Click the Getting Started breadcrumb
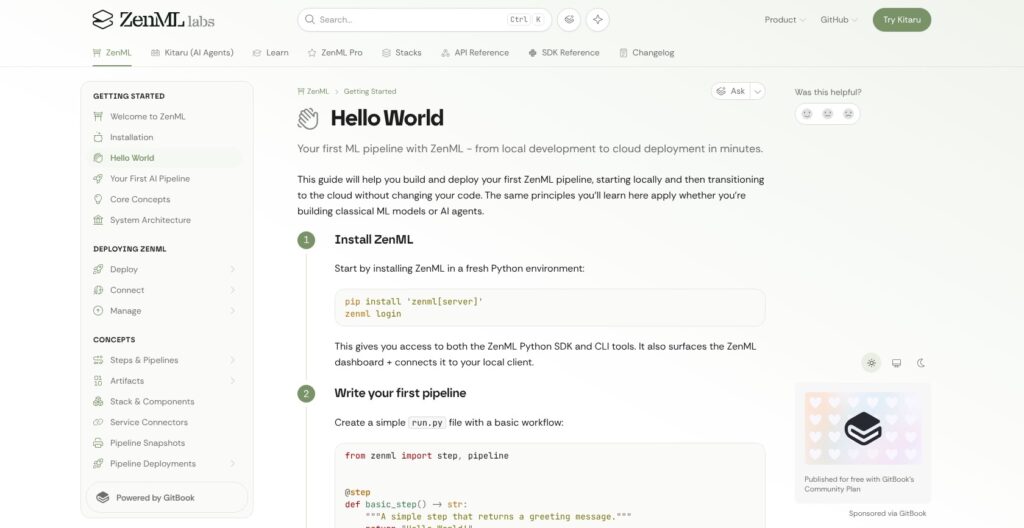The width and height of the screenshot is (1024, 528). click(370, 91)
